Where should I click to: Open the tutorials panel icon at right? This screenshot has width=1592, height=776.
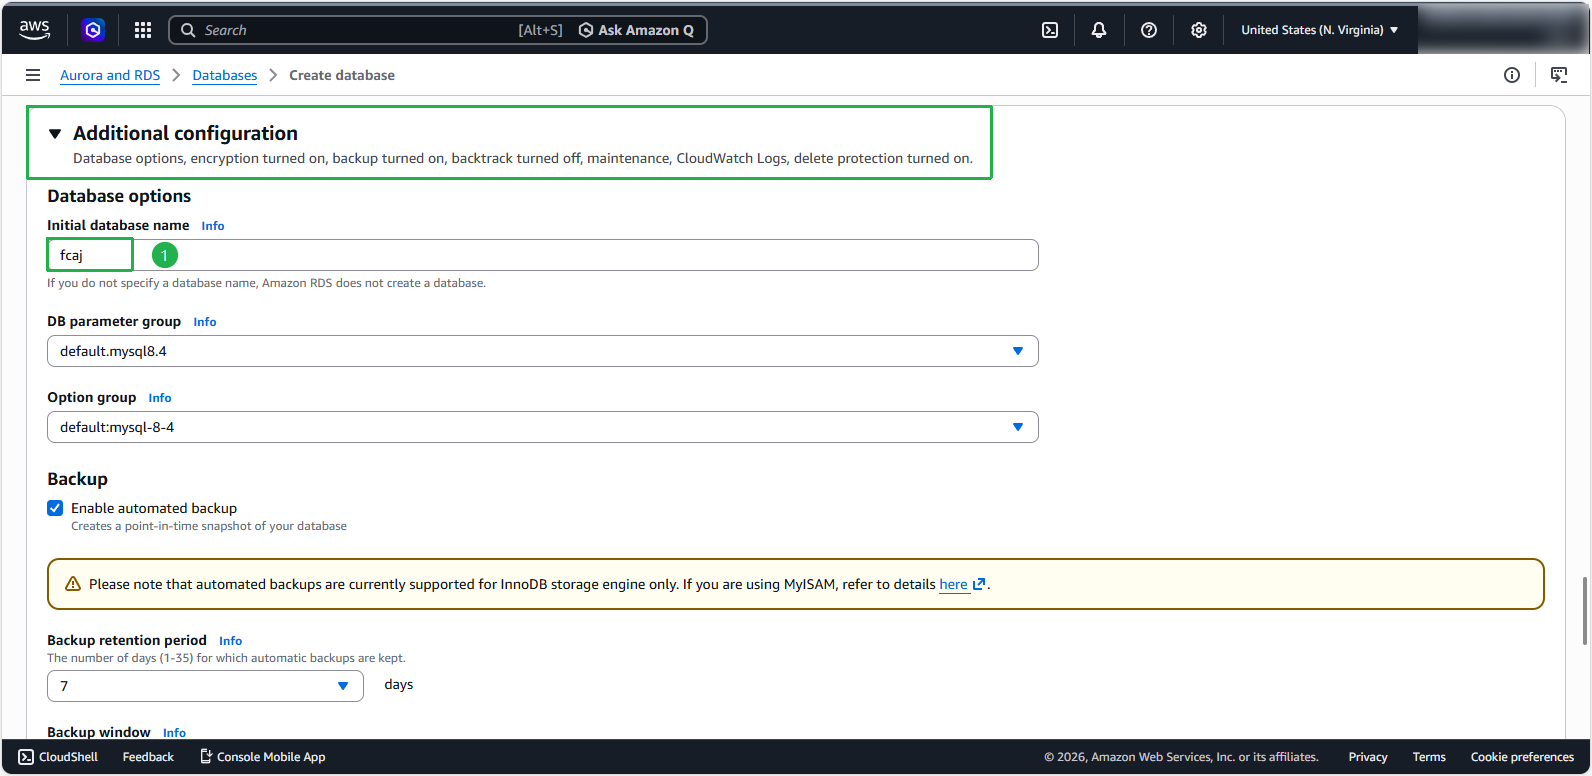[1559, 75]
